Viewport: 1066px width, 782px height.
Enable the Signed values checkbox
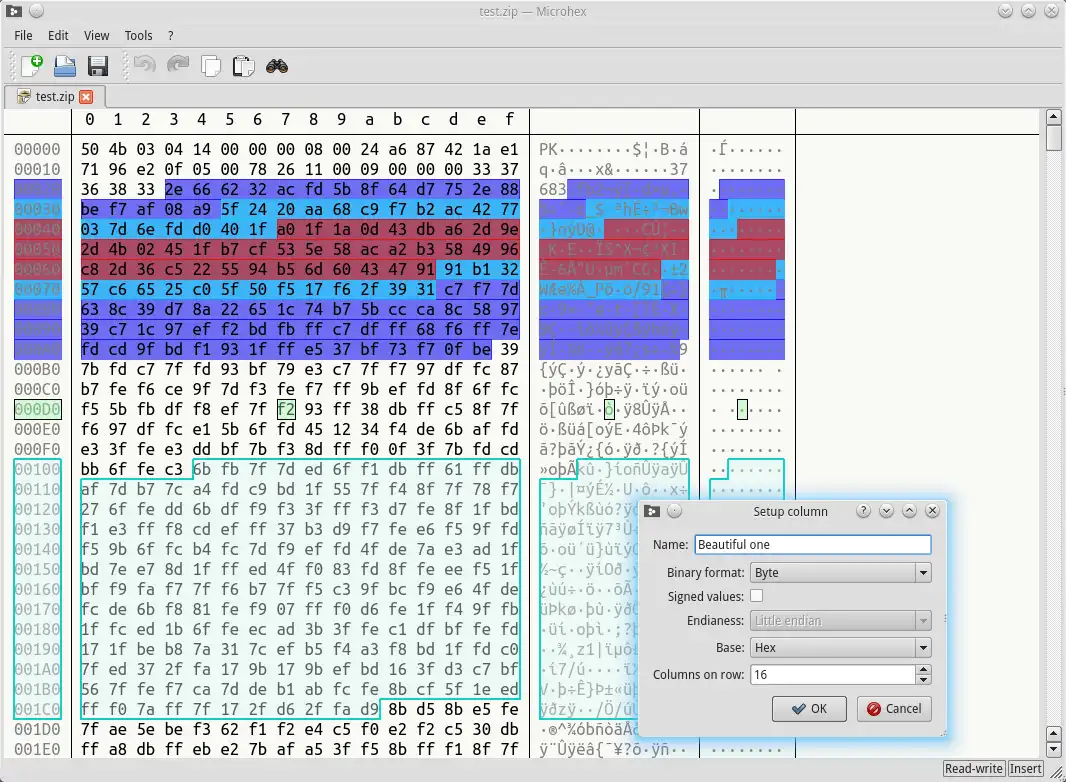(x=757, y=596)
